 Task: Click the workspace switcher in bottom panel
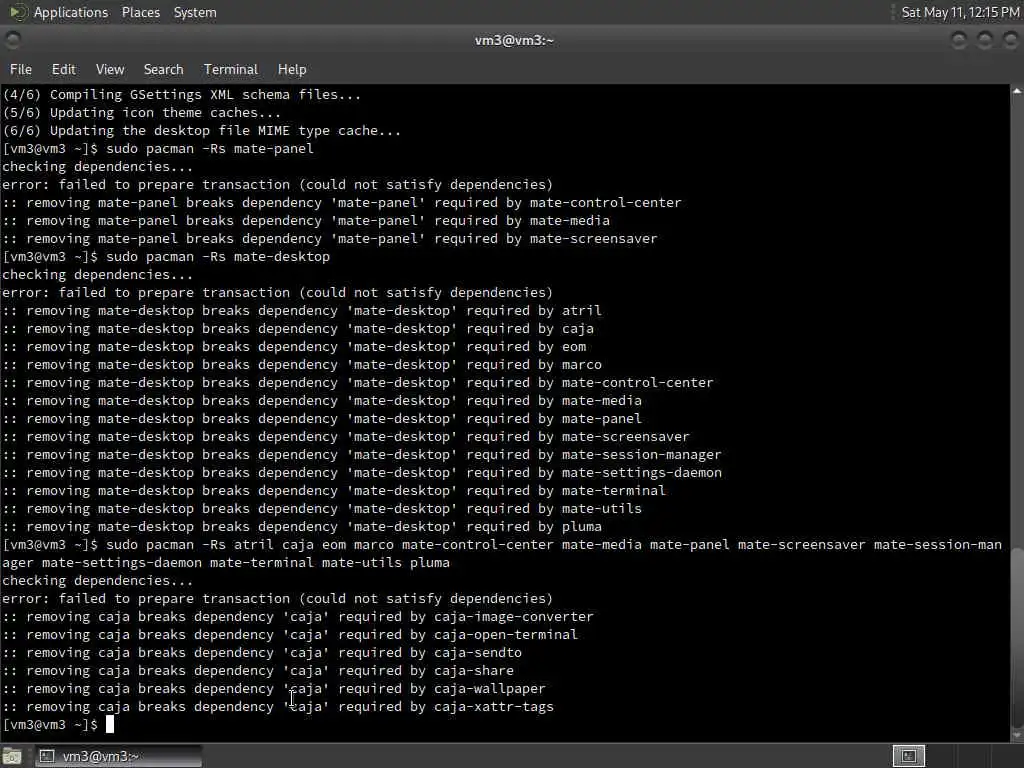coord(908,756)
